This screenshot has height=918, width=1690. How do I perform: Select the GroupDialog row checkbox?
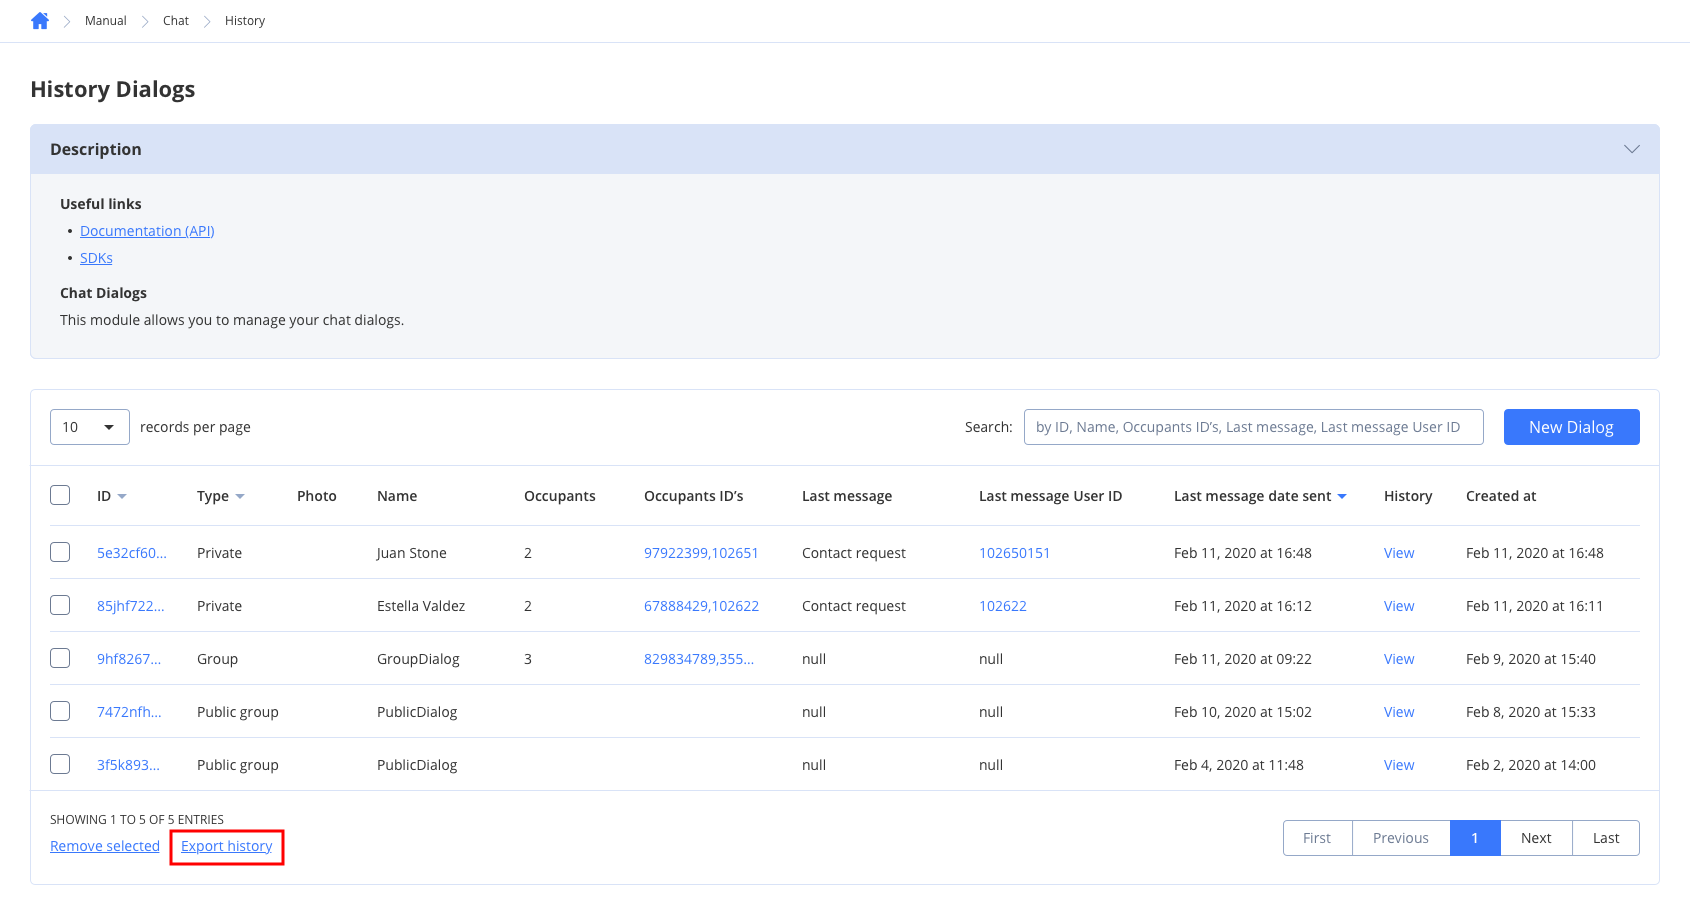tap(60, 658)
